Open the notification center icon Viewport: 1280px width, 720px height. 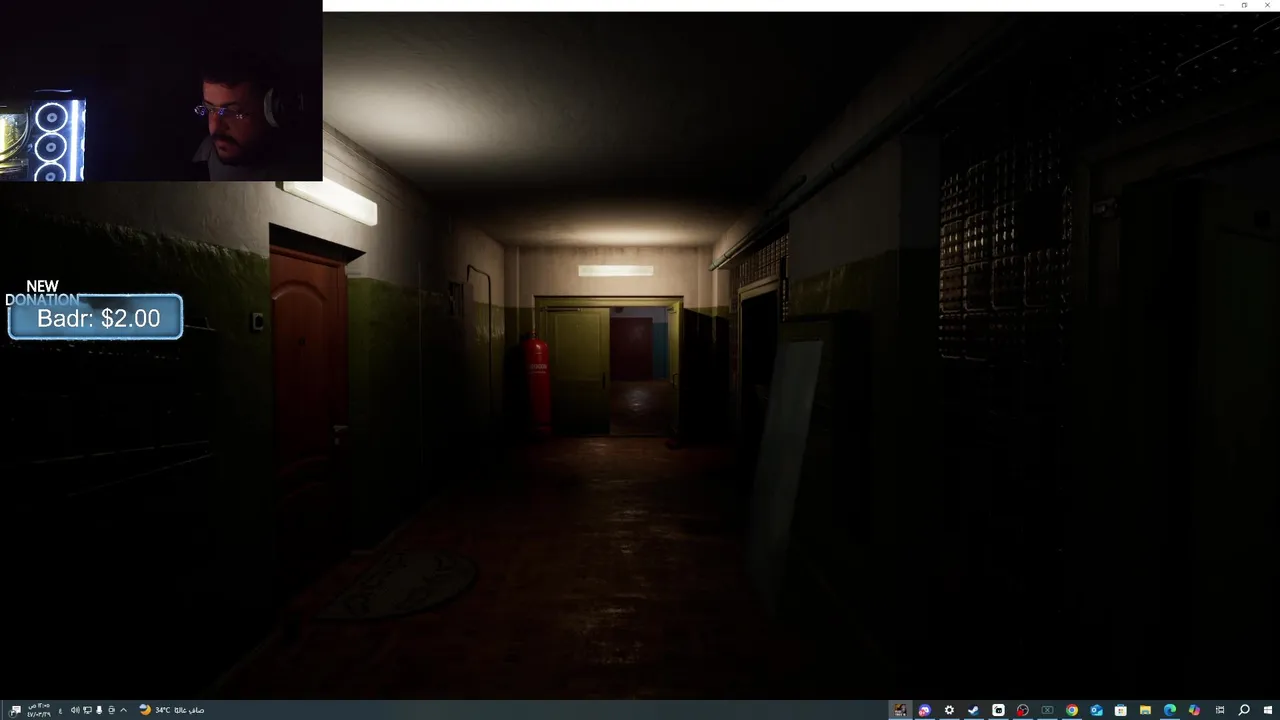(x=15, y=710)
